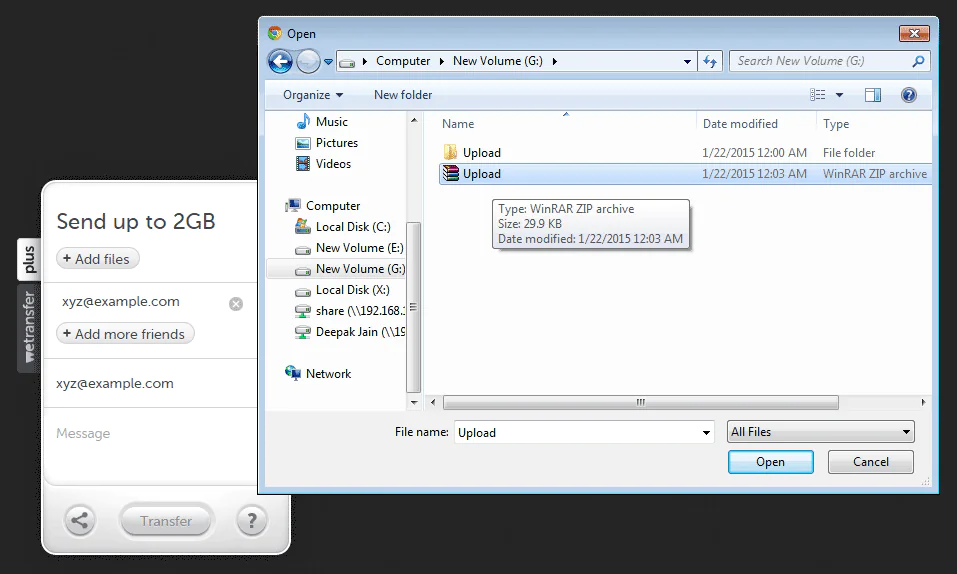Click the WinRAR archive icon
This screenshot has width=957, height=574.
[450, 173]
